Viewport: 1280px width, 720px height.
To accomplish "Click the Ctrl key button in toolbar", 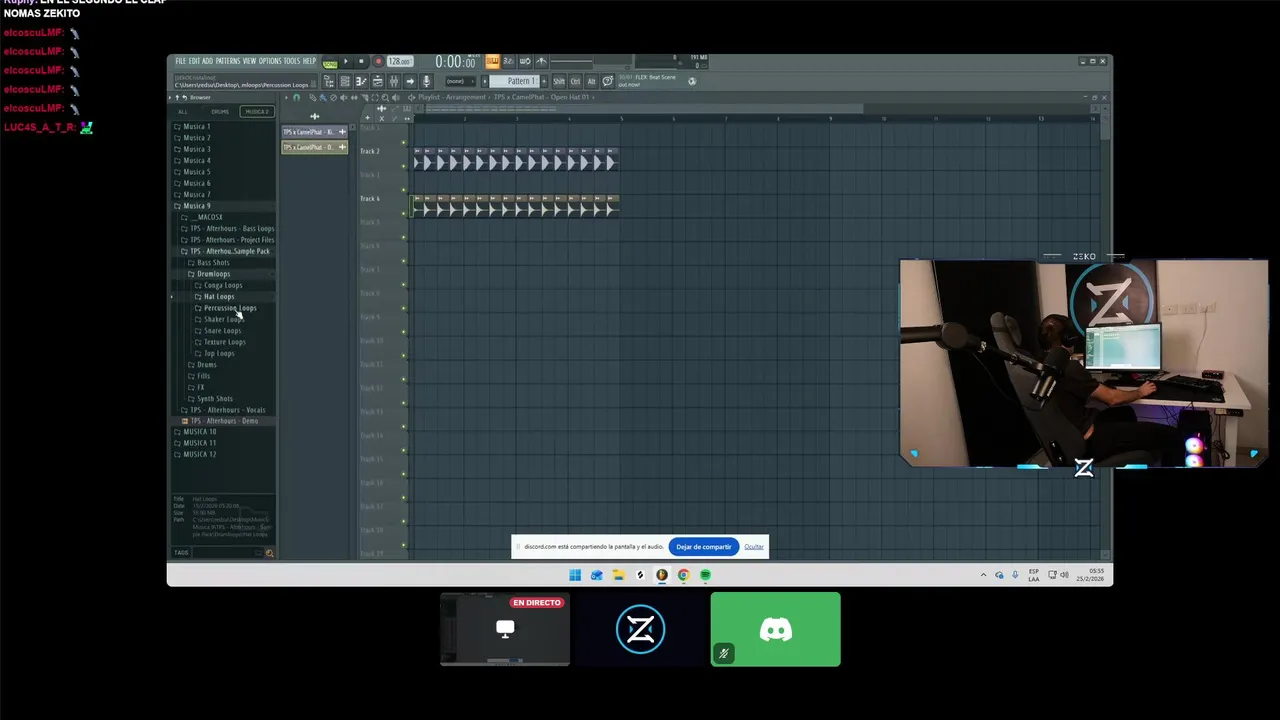I will pos(575,81).
